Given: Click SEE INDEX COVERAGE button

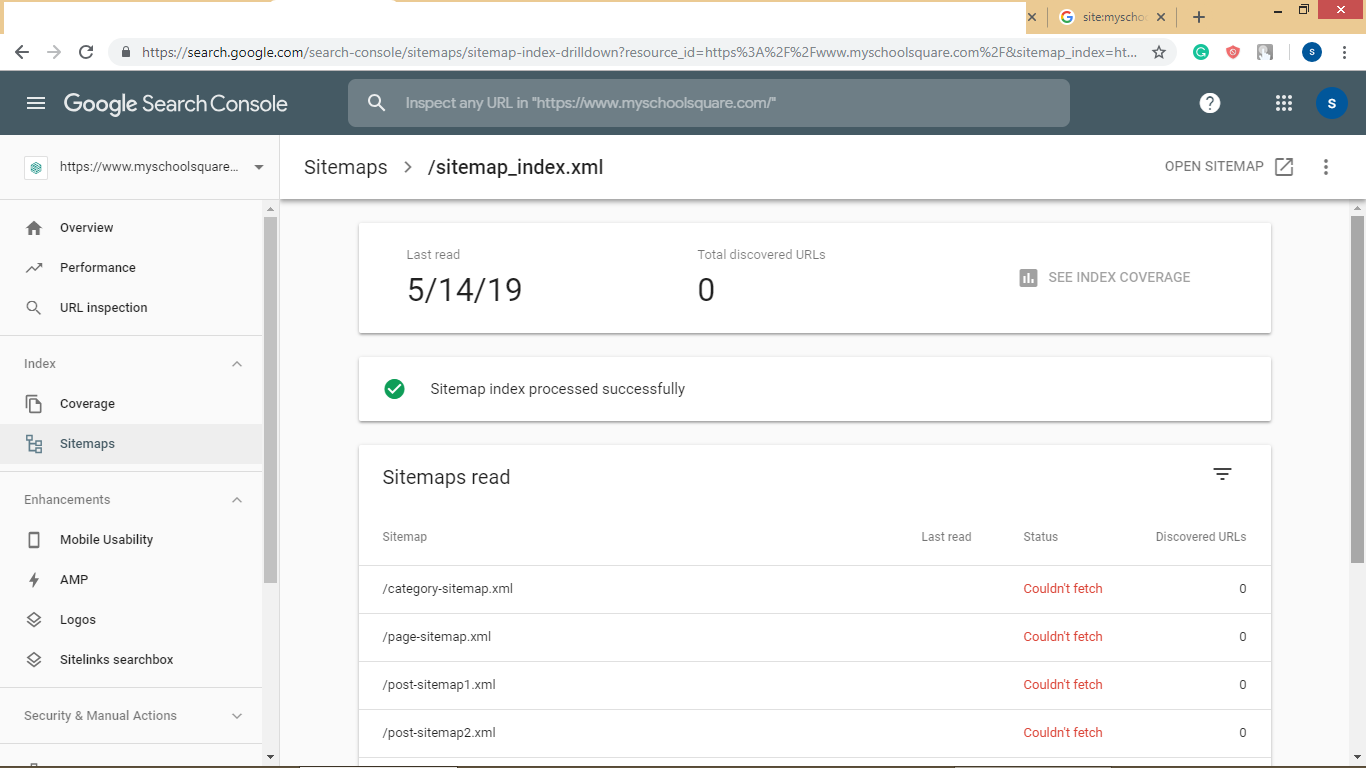Looking at the screenshot, I should [1104, 278].
